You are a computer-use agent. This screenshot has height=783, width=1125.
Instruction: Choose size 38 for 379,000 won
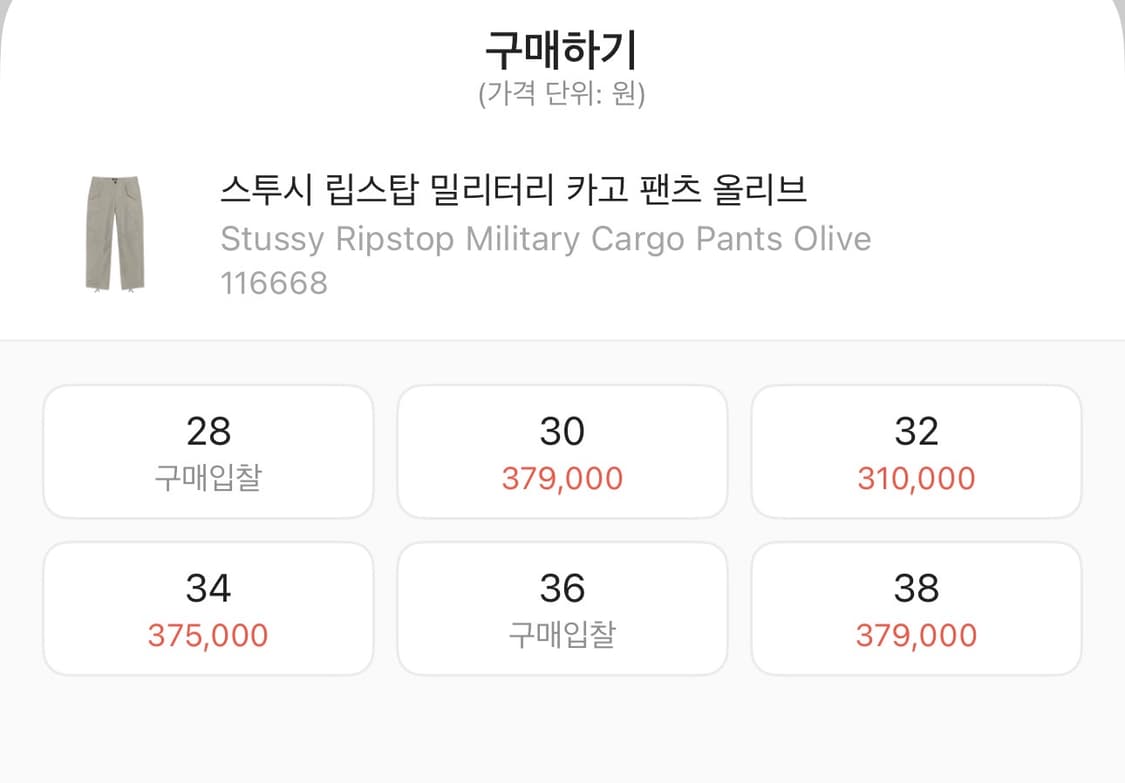[916, 607]
